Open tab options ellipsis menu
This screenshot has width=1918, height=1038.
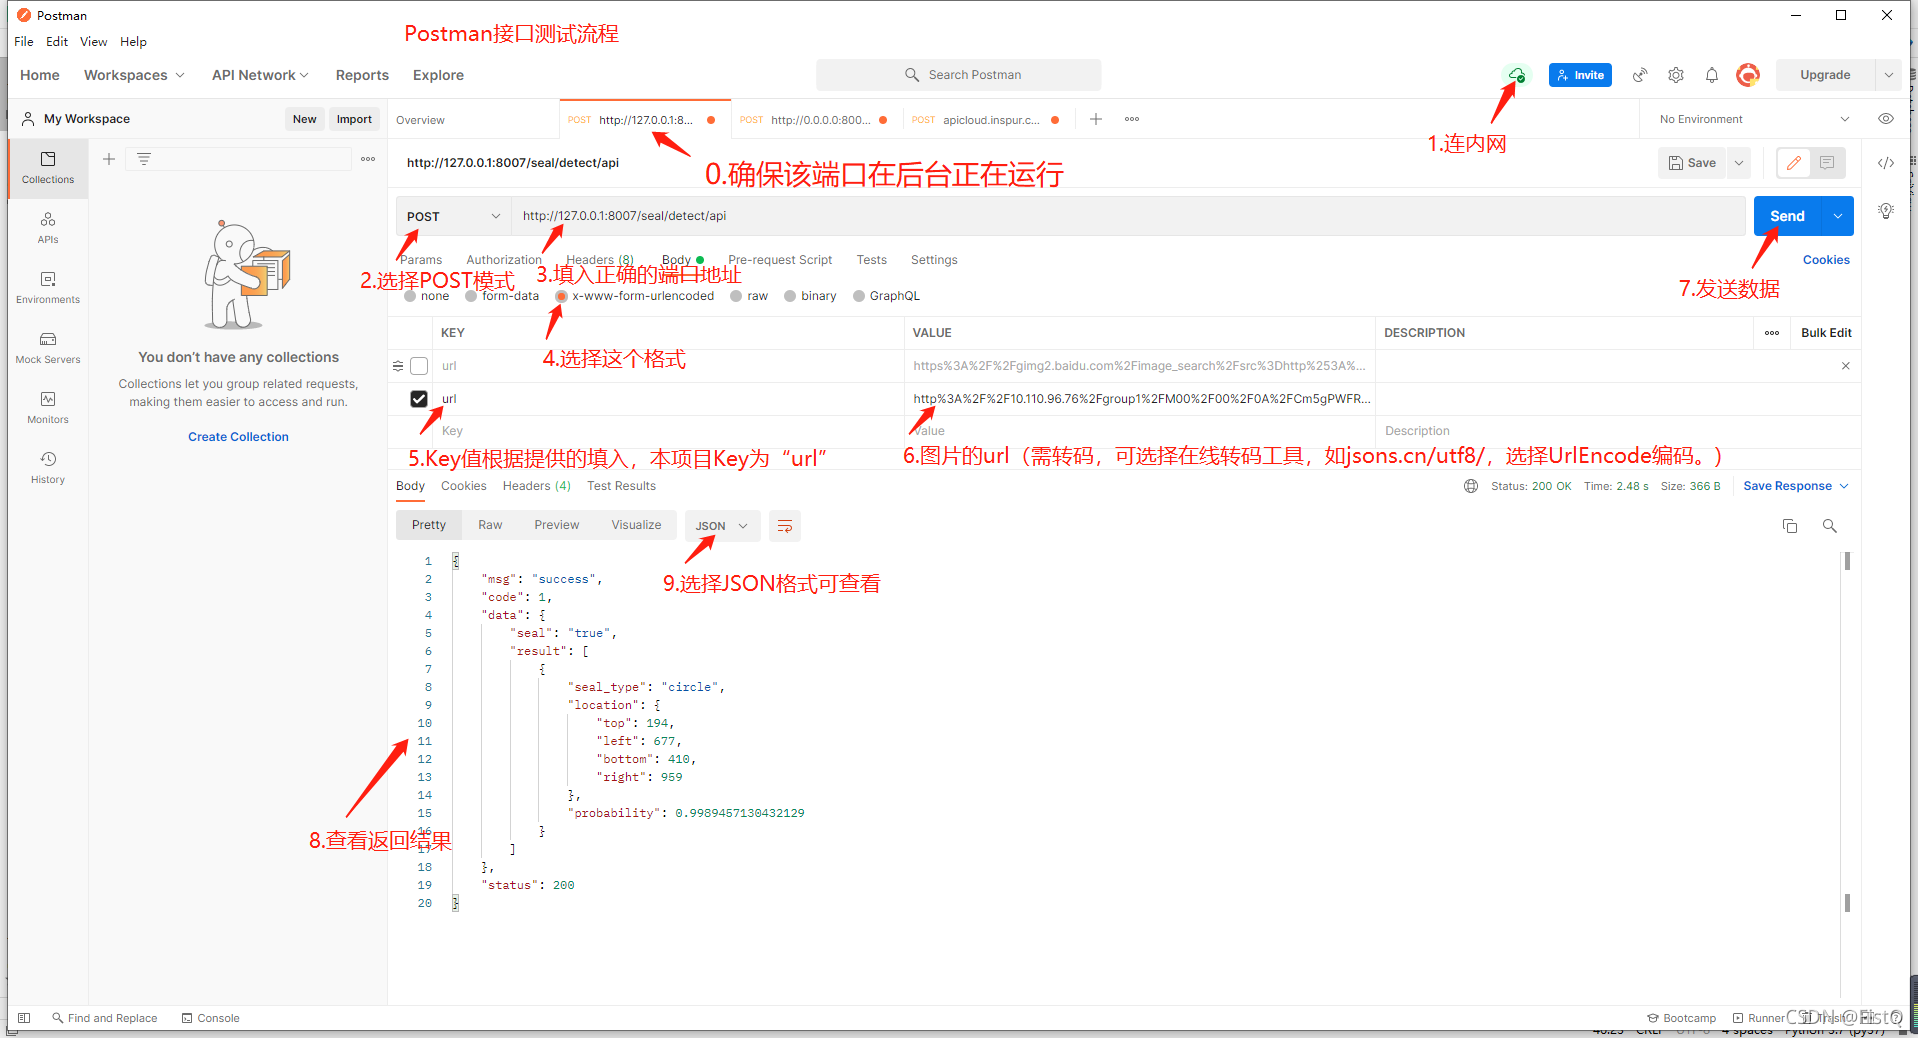click(1132, 119)
